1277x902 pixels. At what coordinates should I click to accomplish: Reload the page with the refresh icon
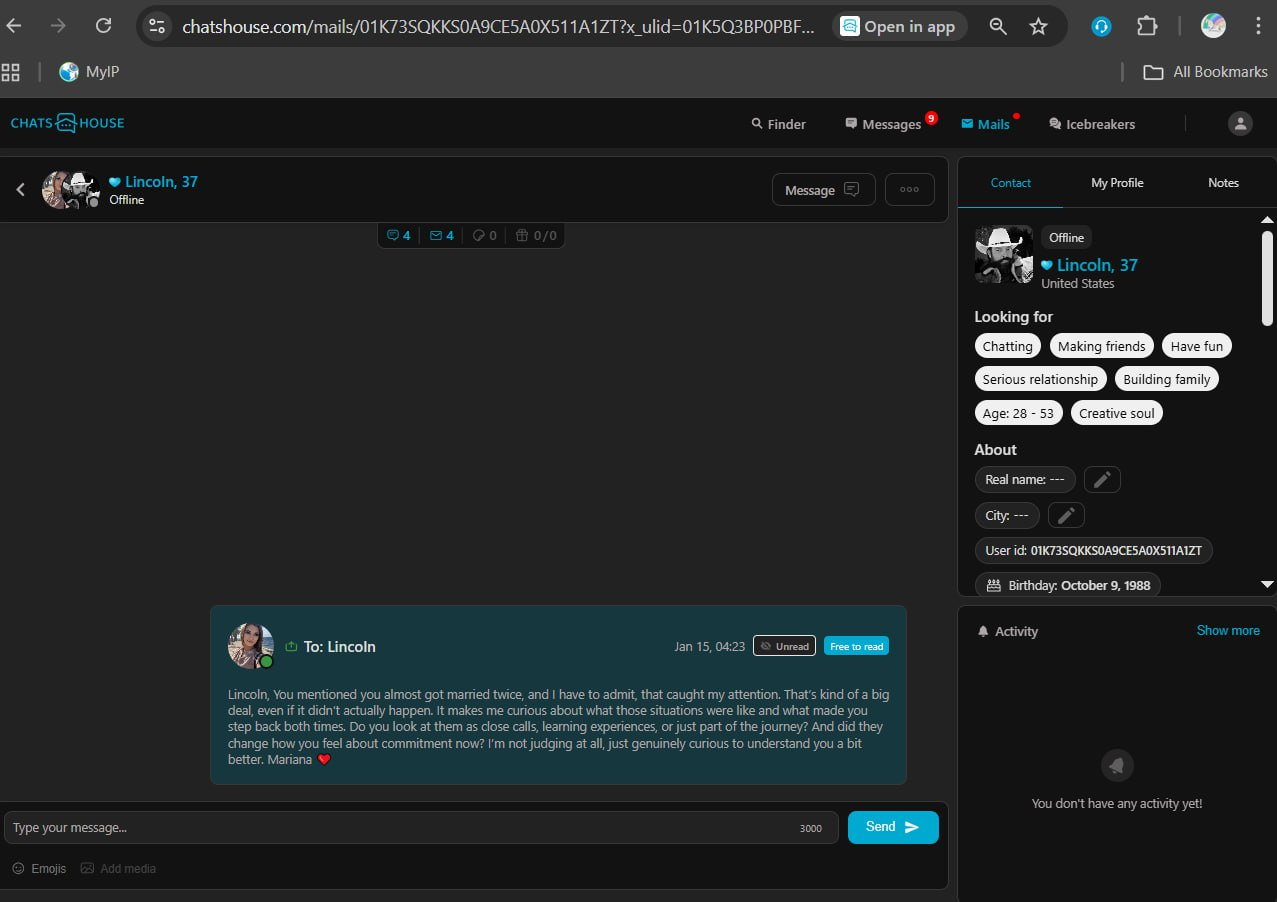pyautogui.click(x=103, y=26)
